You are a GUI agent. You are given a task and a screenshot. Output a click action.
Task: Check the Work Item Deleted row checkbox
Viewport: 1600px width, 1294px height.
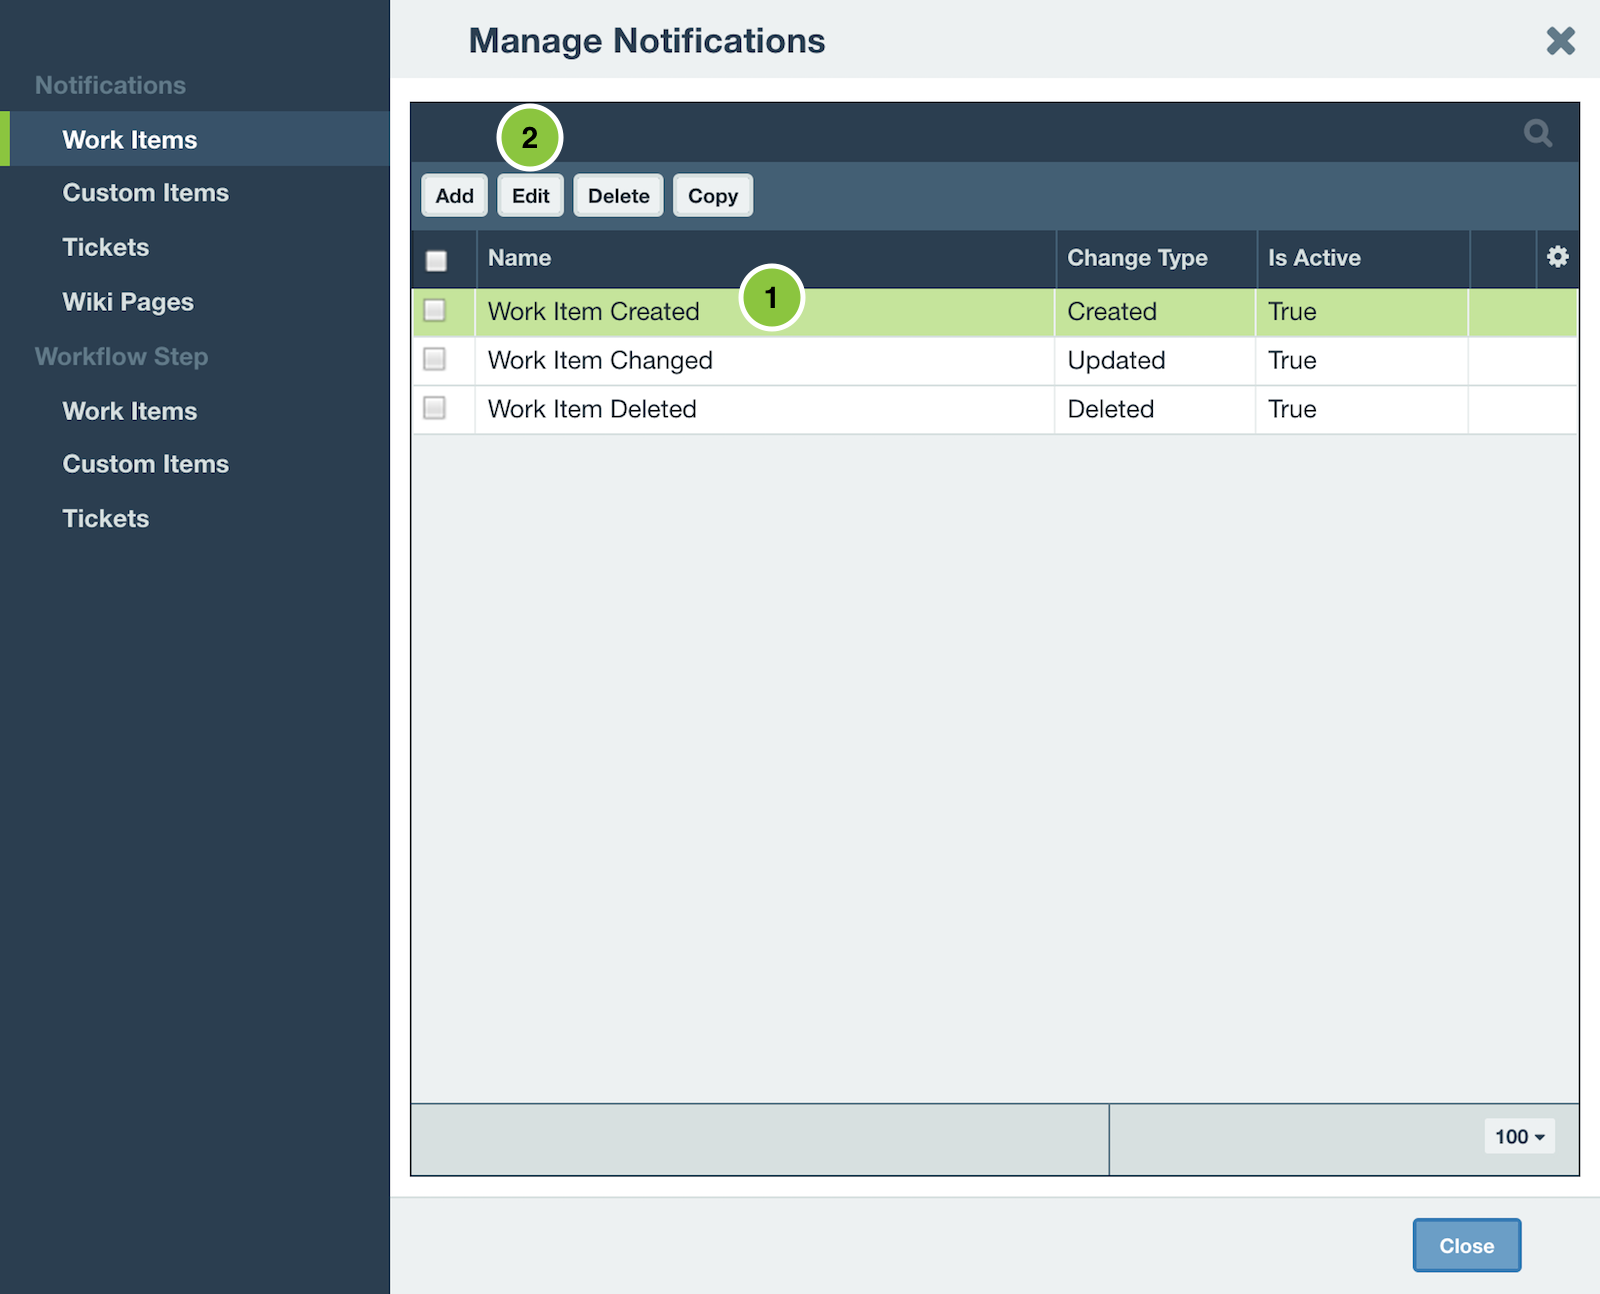point(435,408)
